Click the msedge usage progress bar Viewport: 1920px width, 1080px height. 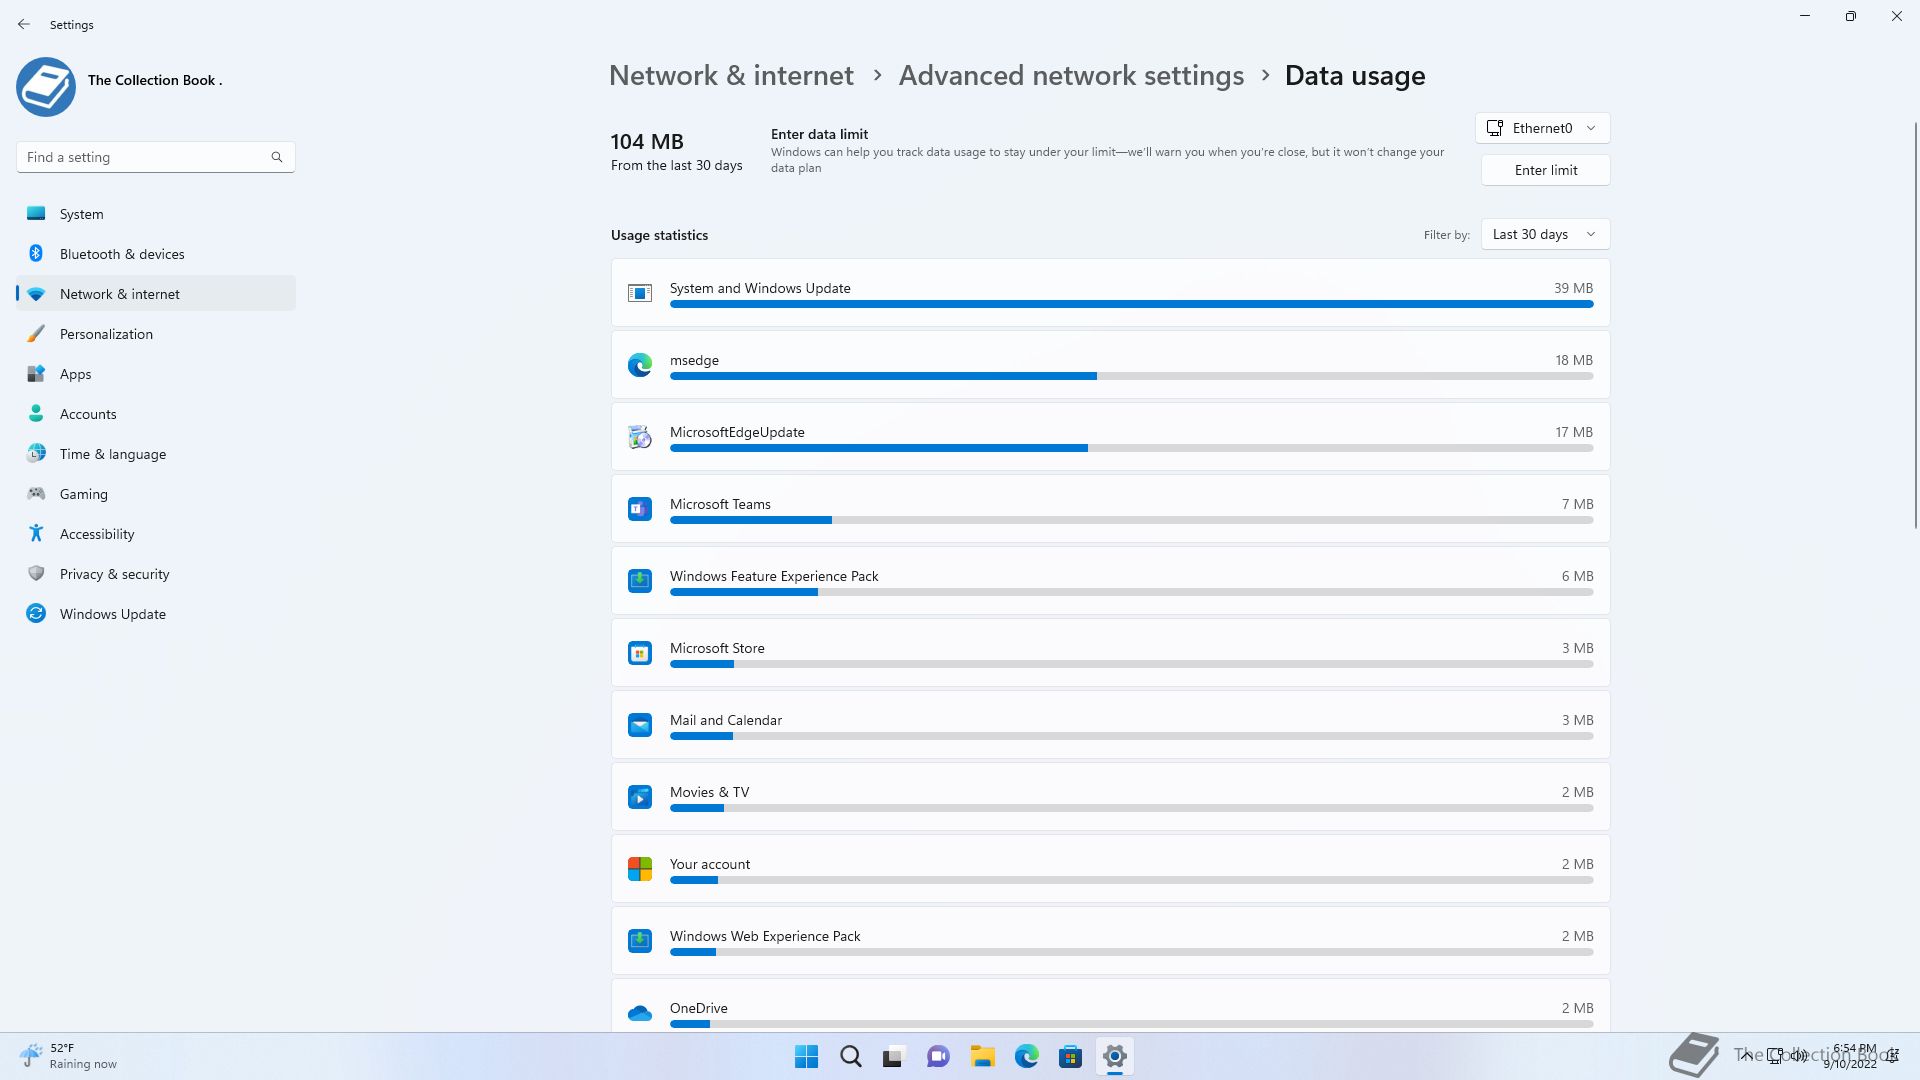click(x=1131, y=376)
